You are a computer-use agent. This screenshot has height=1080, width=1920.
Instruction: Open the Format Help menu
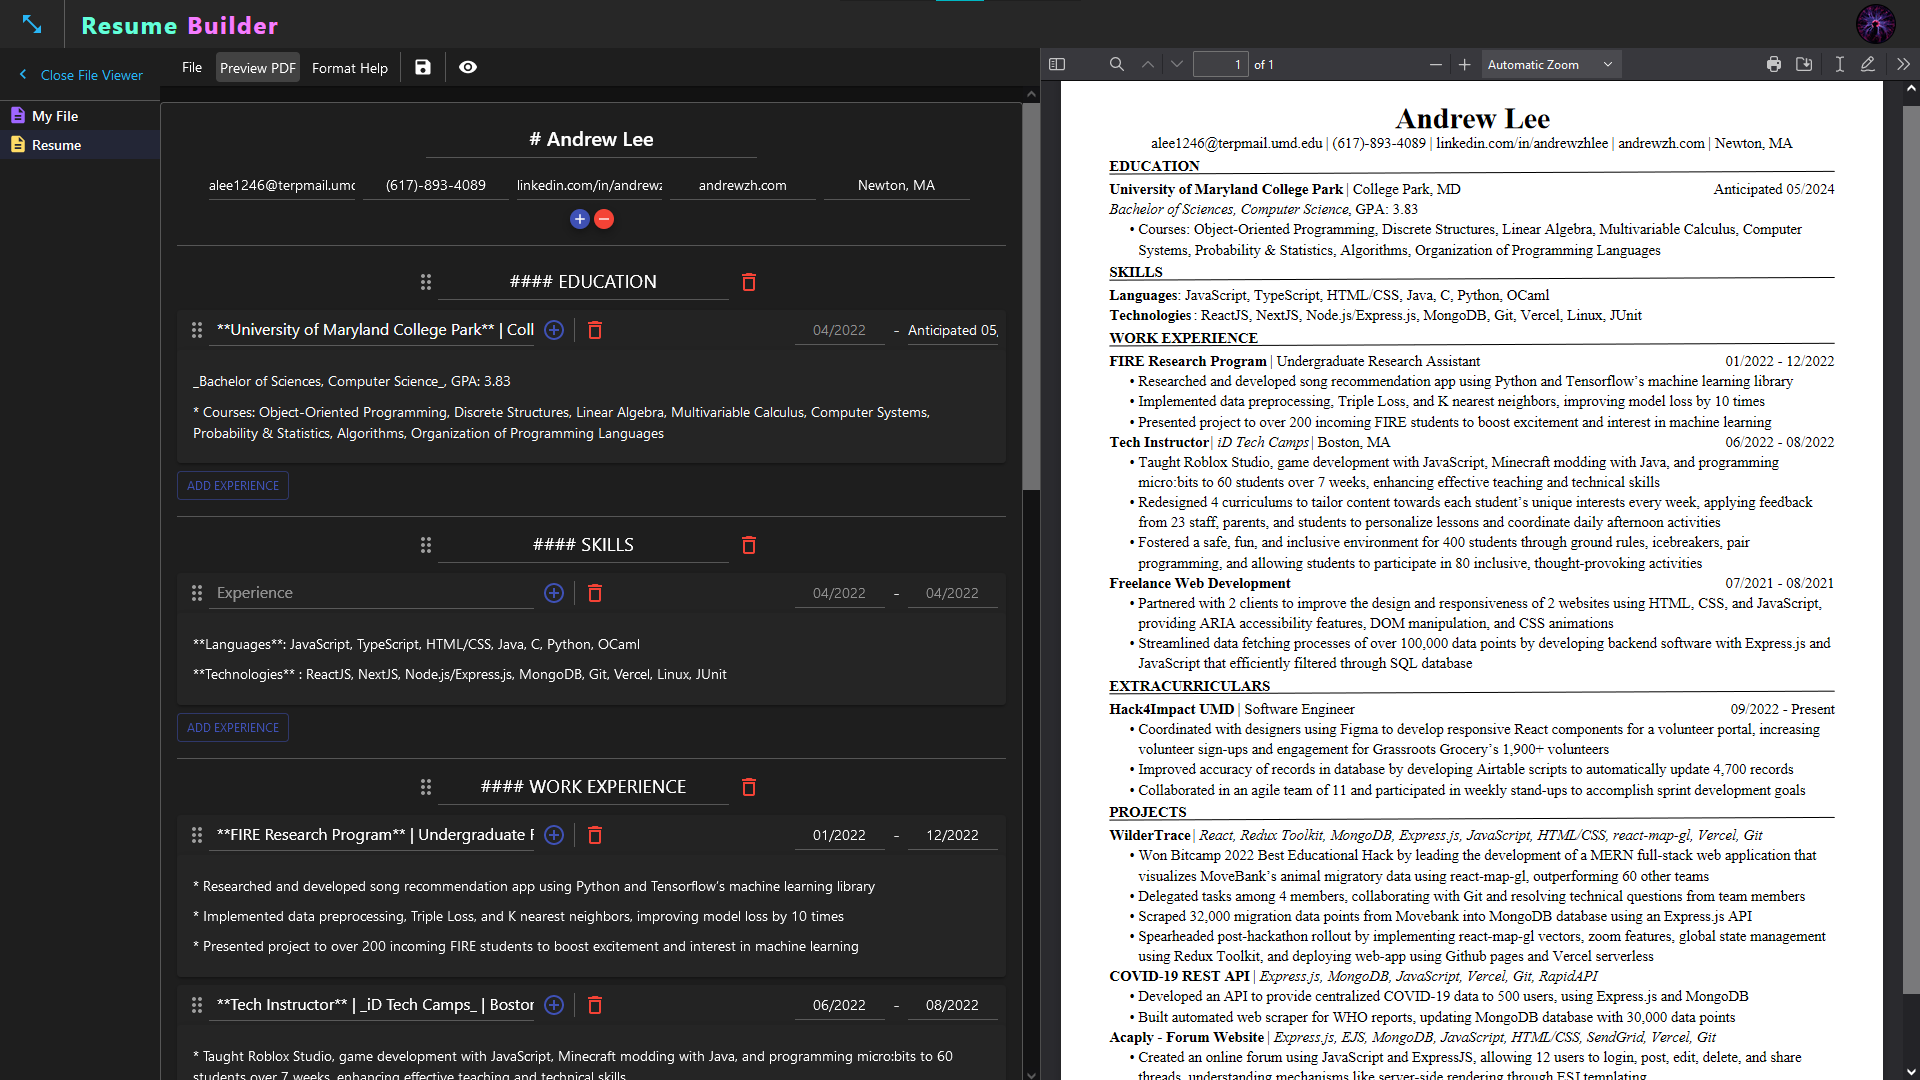point(349,68)
